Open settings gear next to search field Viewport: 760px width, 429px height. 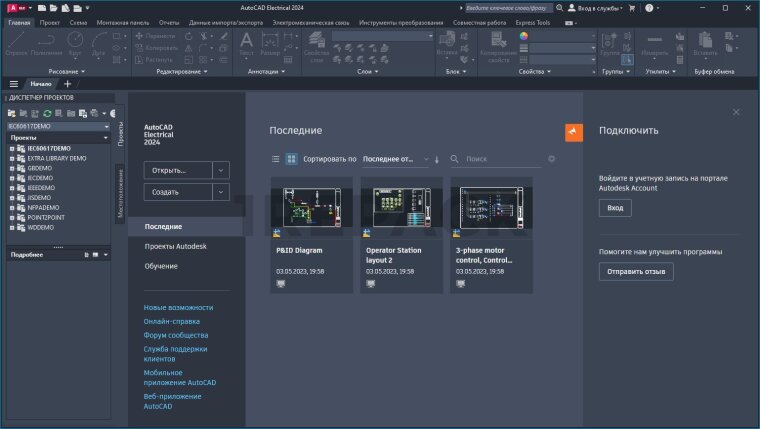coord(551,158)
